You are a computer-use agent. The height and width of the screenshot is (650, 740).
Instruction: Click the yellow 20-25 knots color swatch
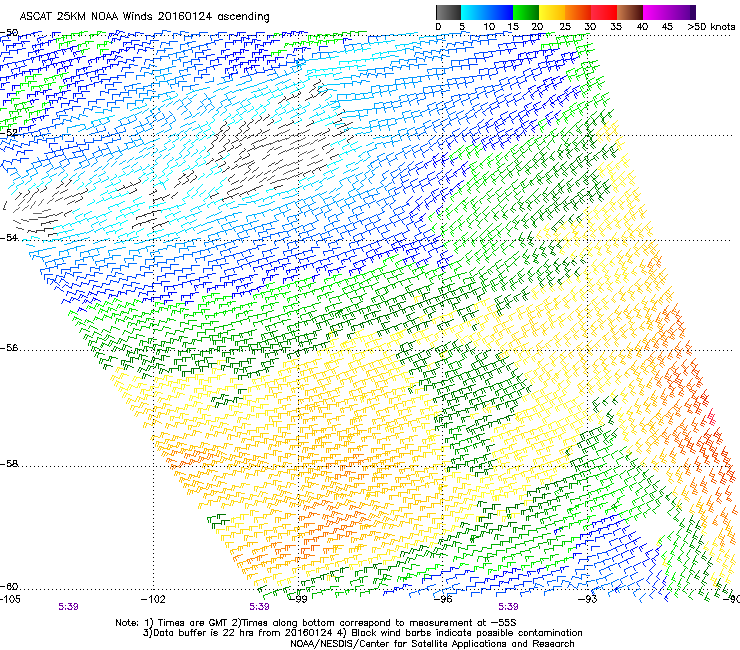point(552,12)
